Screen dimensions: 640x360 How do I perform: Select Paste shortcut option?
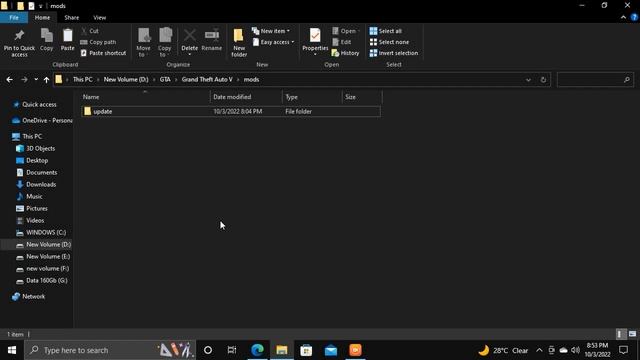[103, 53]
